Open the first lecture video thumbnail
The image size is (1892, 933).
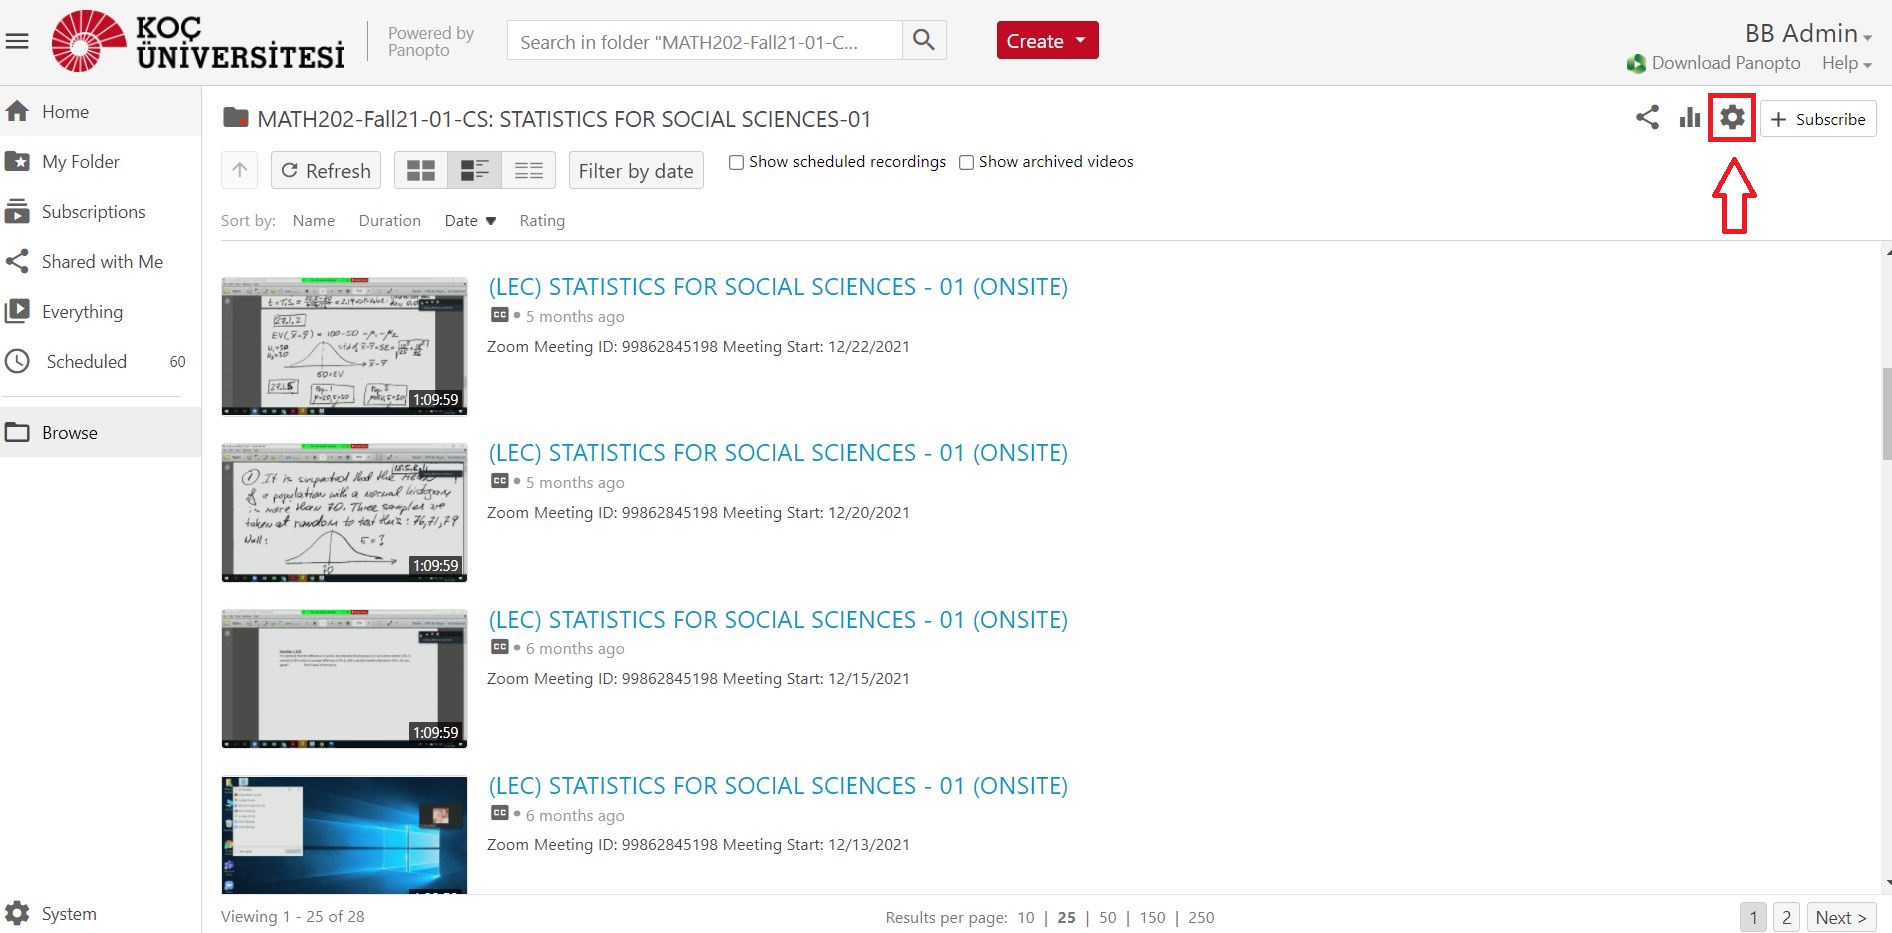tap(344, 346)
